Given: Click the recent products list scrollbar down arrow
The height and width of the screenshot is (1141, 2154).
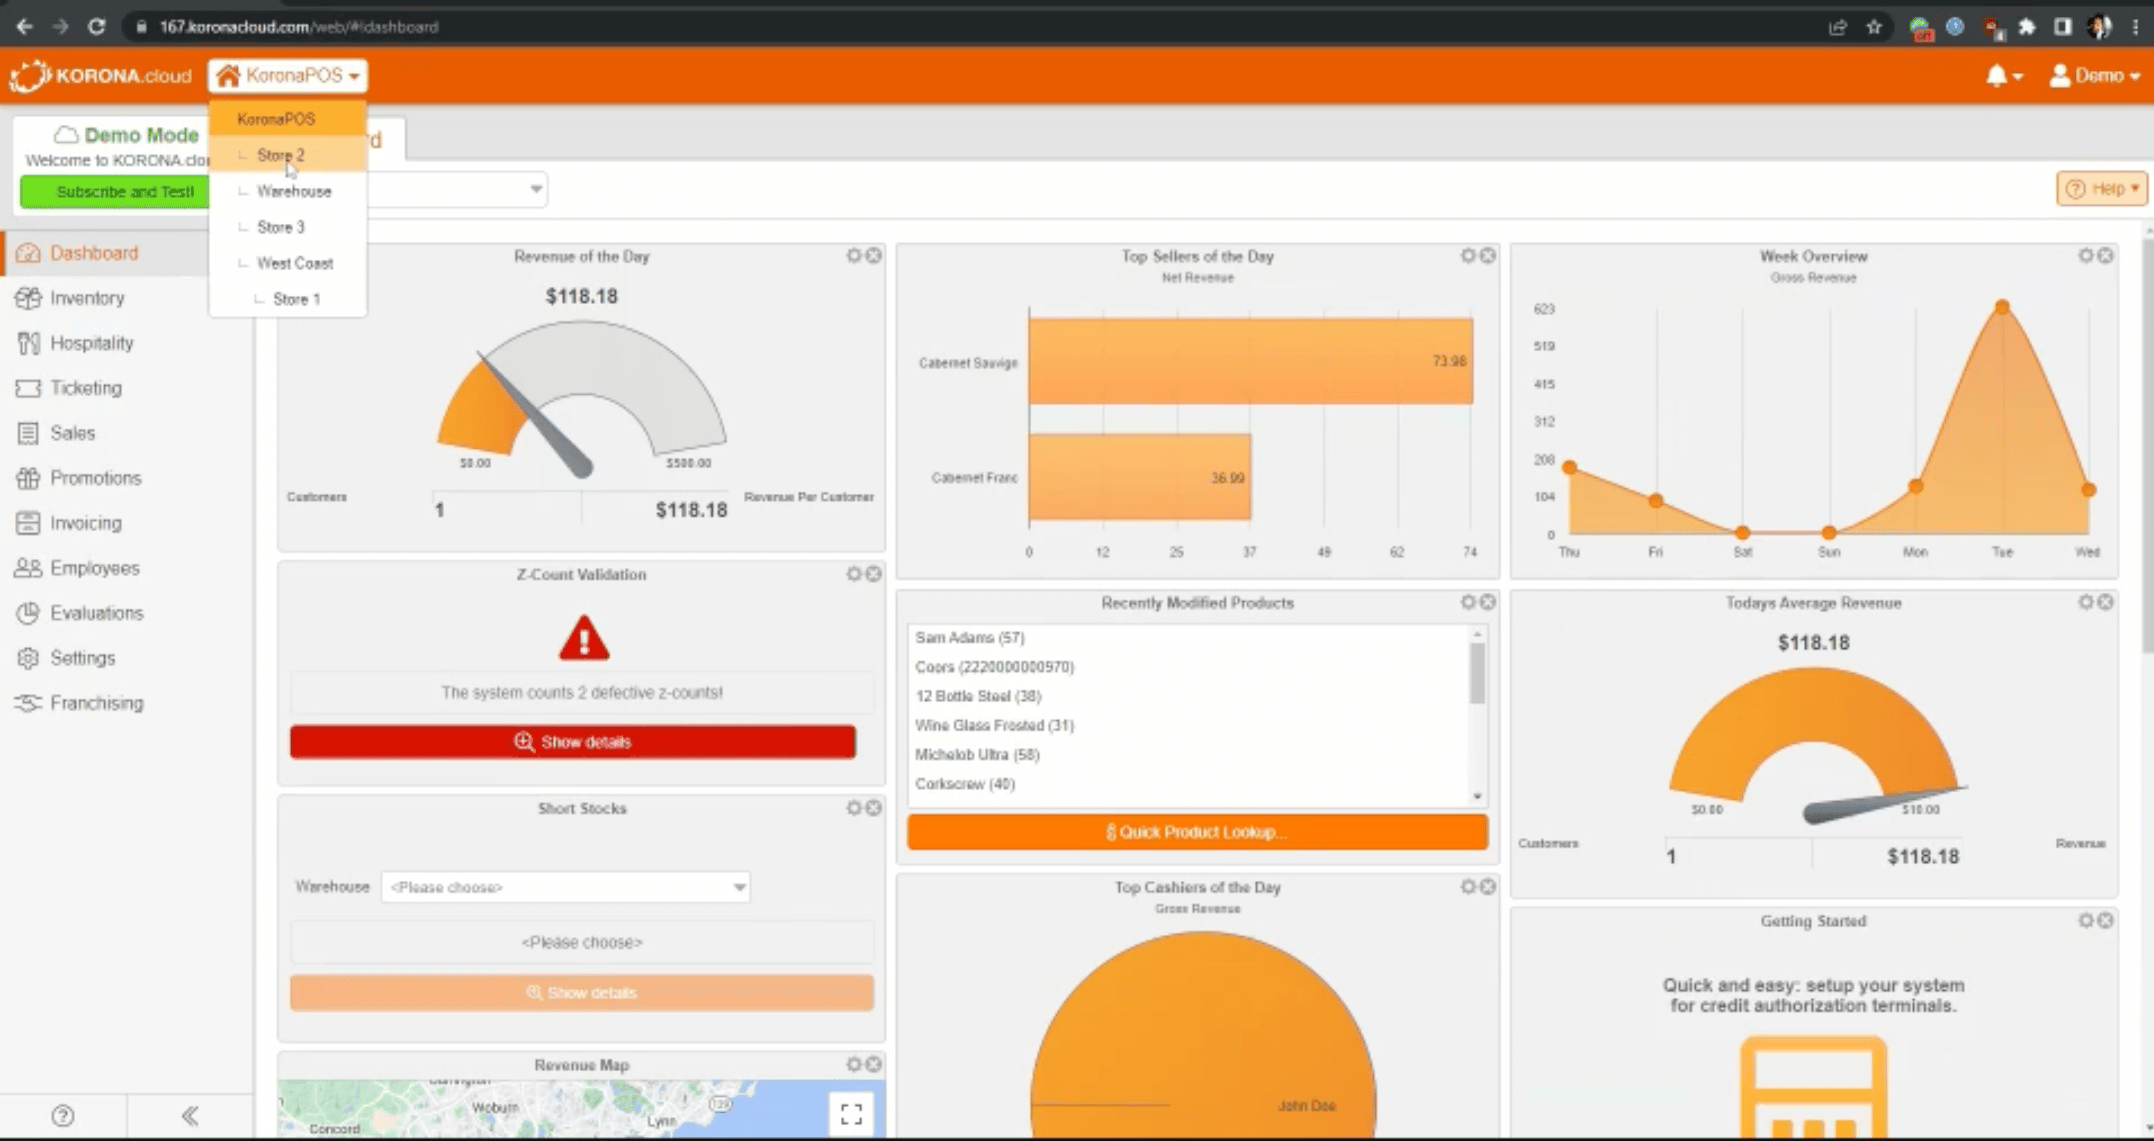Looking at the screenshot, I should [1477, 796].
